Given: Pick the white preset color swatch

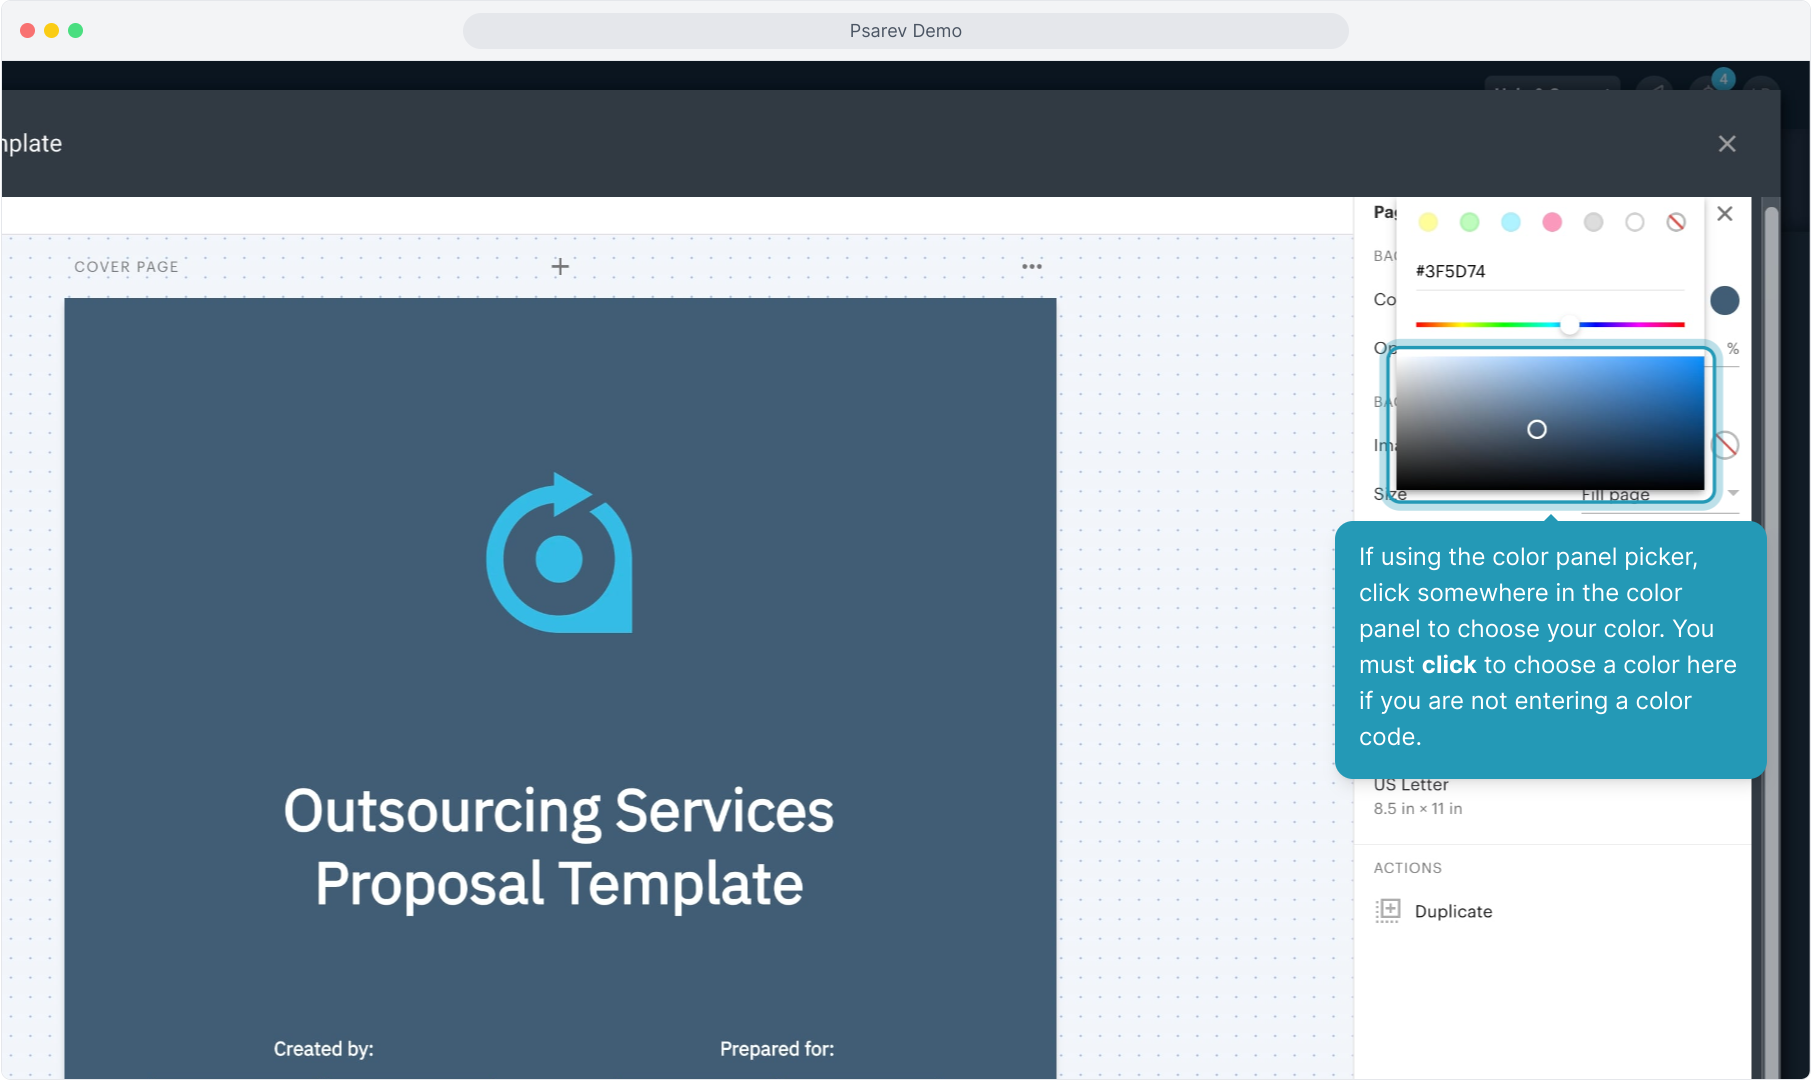Looking at the screenshot, I should click(1634, 222).
